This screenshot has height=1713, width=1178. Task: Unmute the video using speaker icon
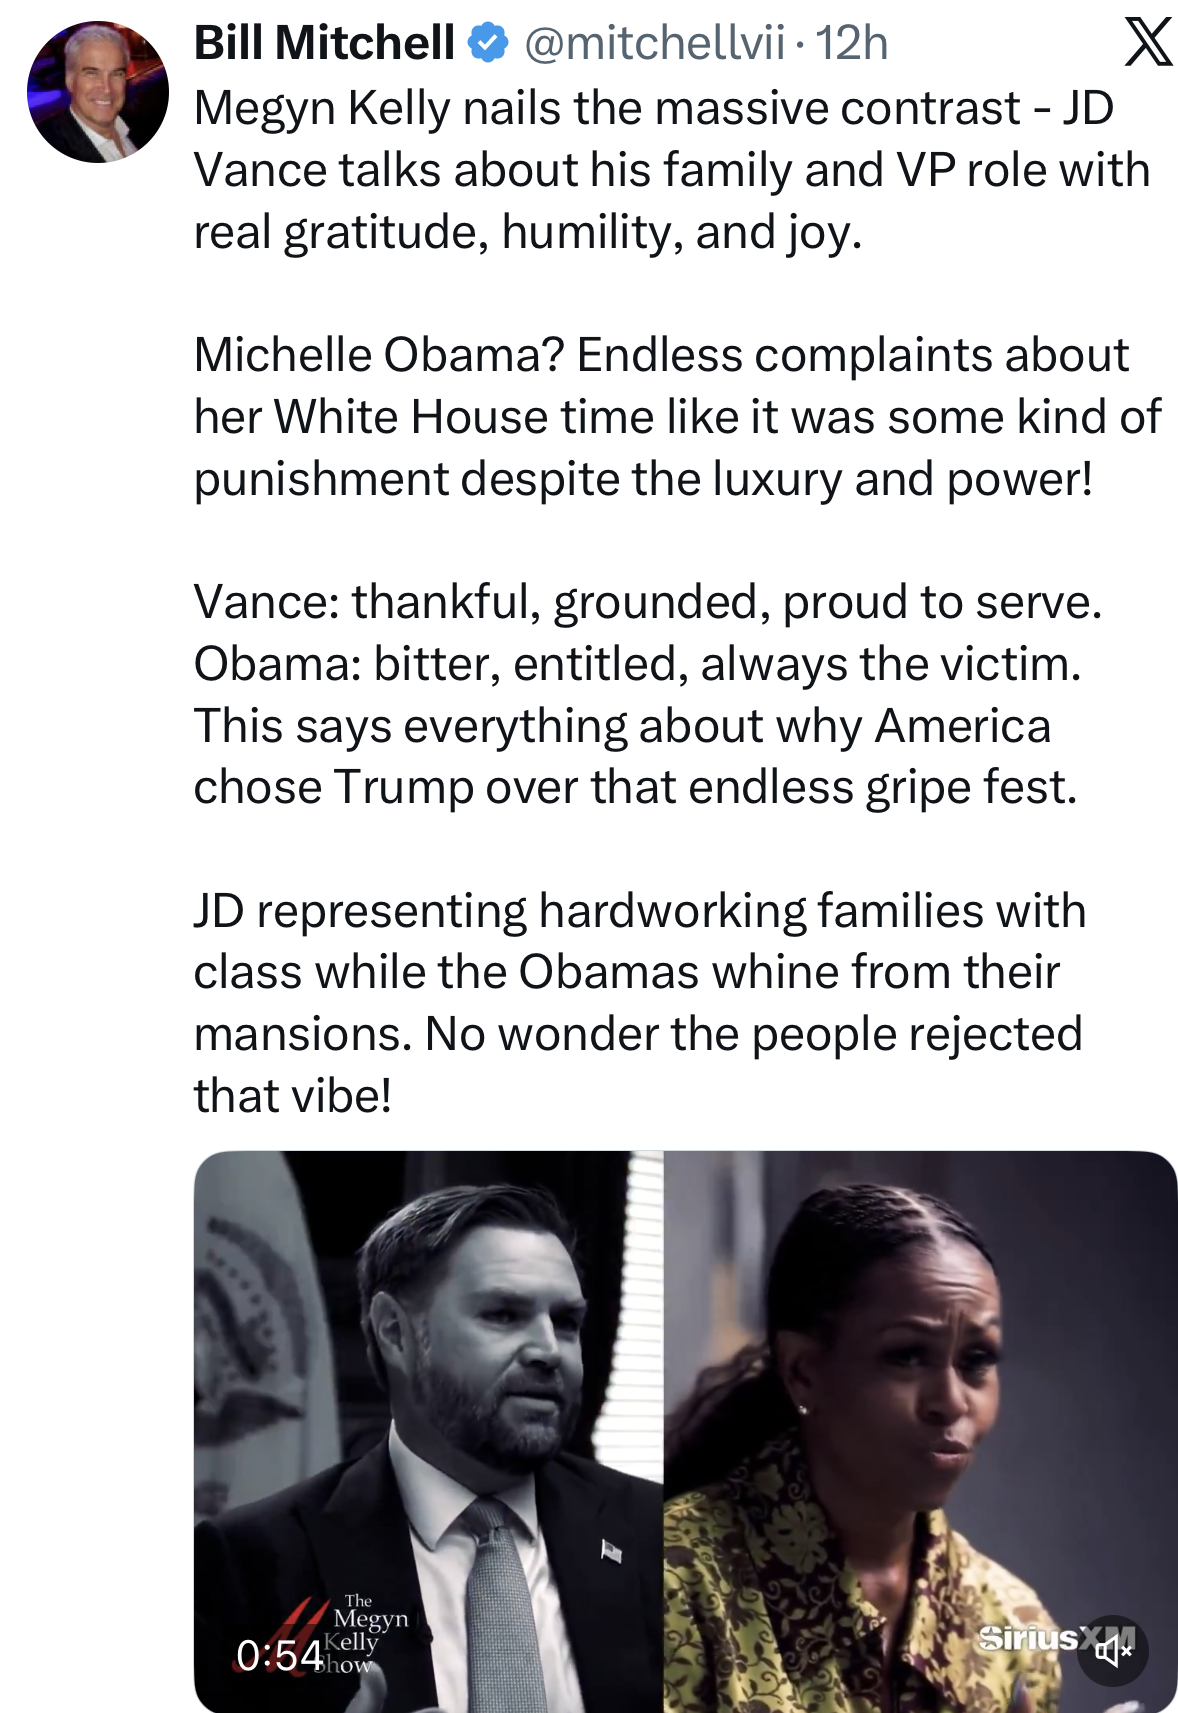[x=1113, y=1650]
